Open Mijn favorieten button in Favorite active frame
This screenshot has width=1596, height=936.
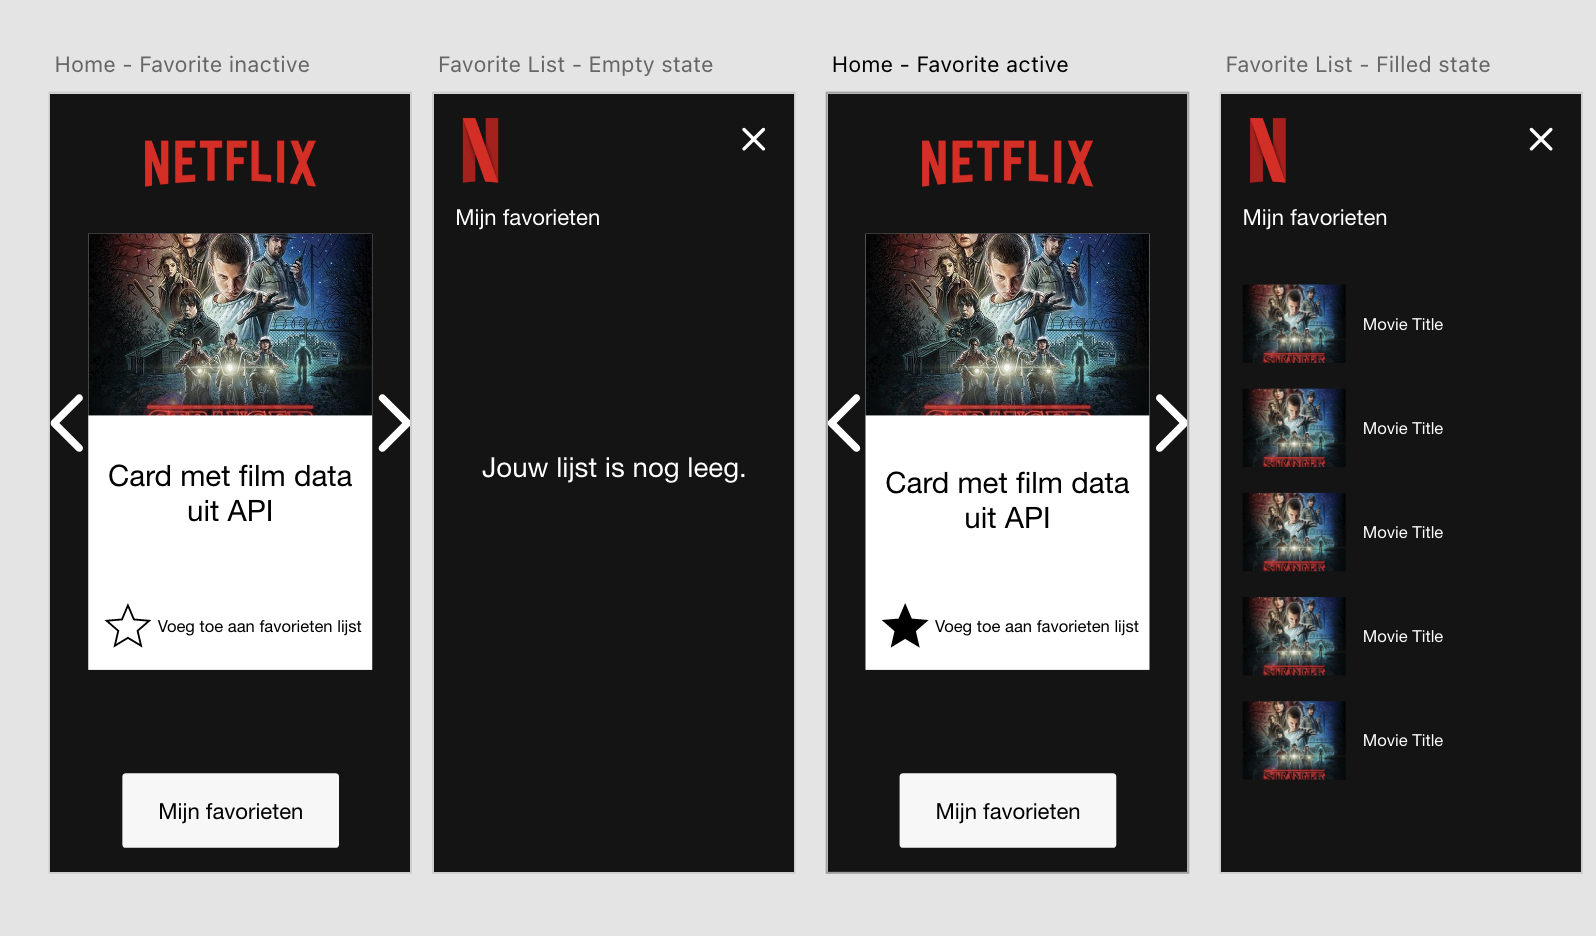pyautogui.click(x=1007, y=810)
